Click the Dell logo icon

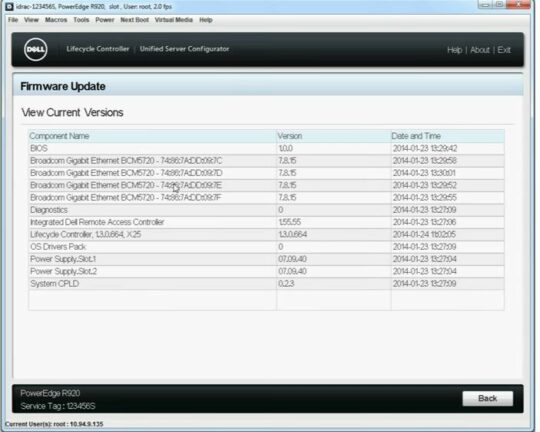pos(35,50)
